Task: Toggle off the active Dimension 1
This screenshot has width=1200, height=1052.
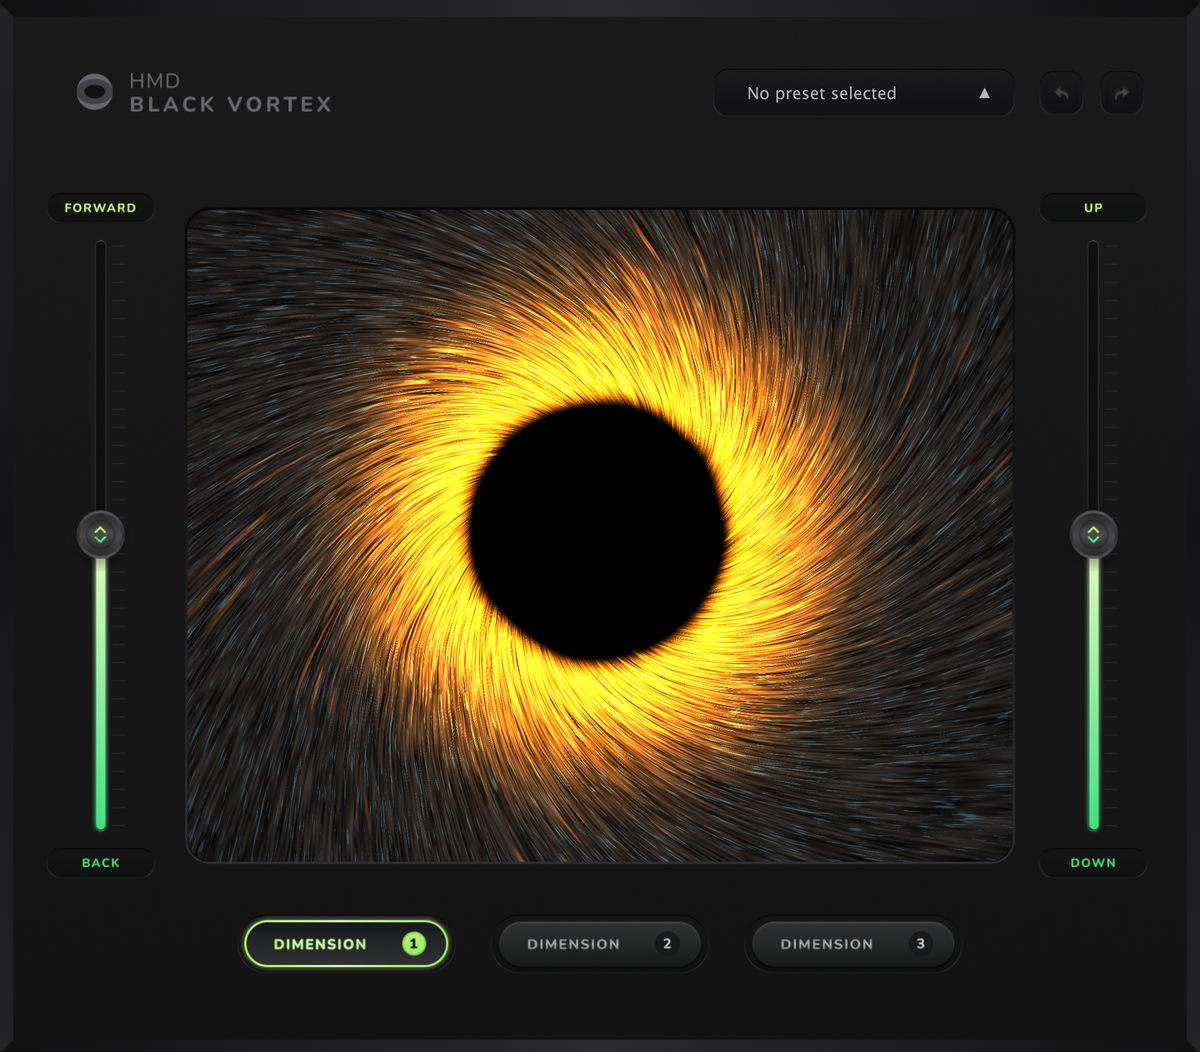Action: coord(346,943)
